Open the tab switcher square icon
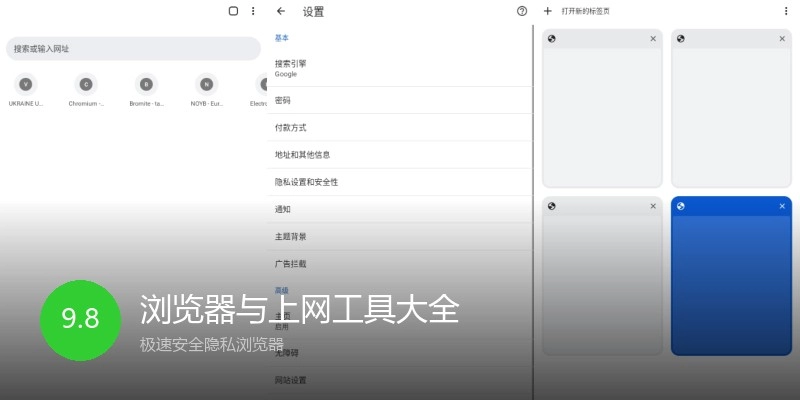The height and width of the screenshot is (400, 800). [233, 11]
